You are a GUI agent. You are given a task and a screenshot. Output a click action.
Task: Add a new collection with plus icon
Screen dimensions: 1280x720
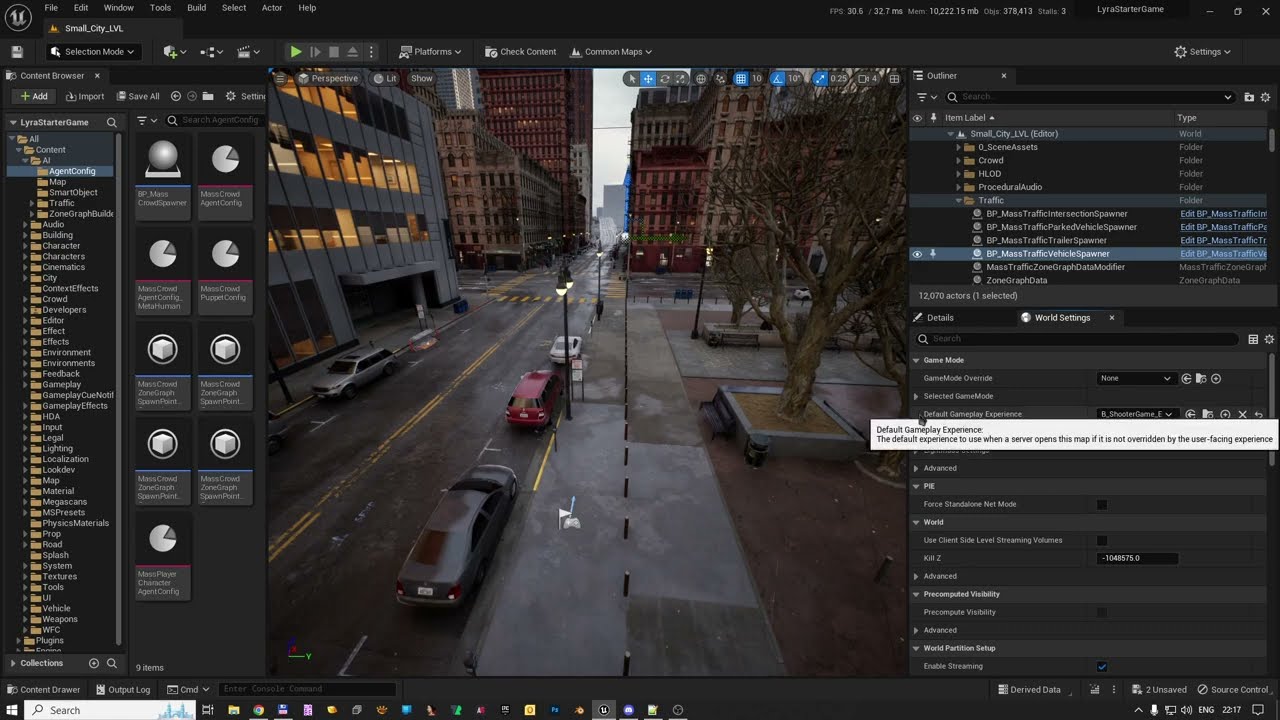(94, 663)
